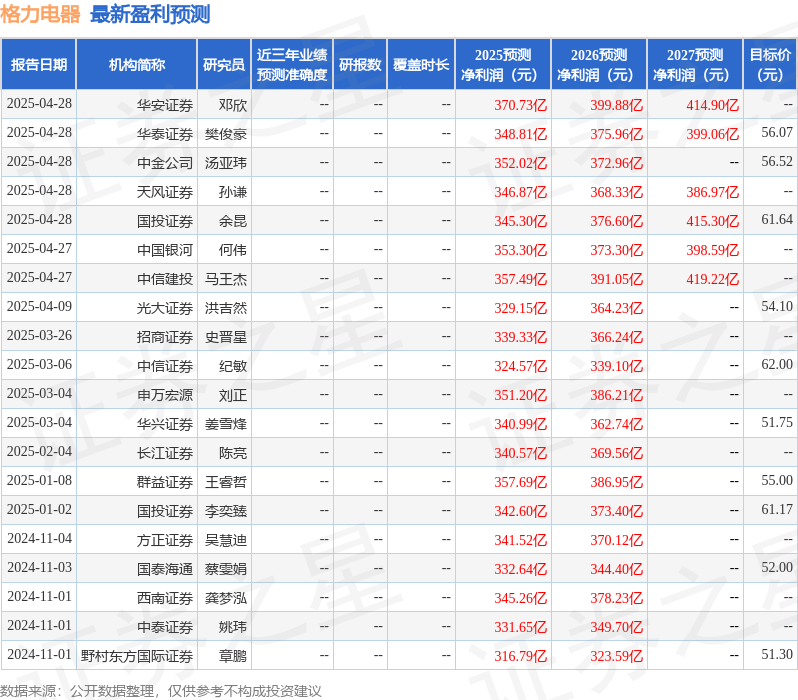
Task: Select the 覆盖时长 column header
Action: tap(421, 65)
